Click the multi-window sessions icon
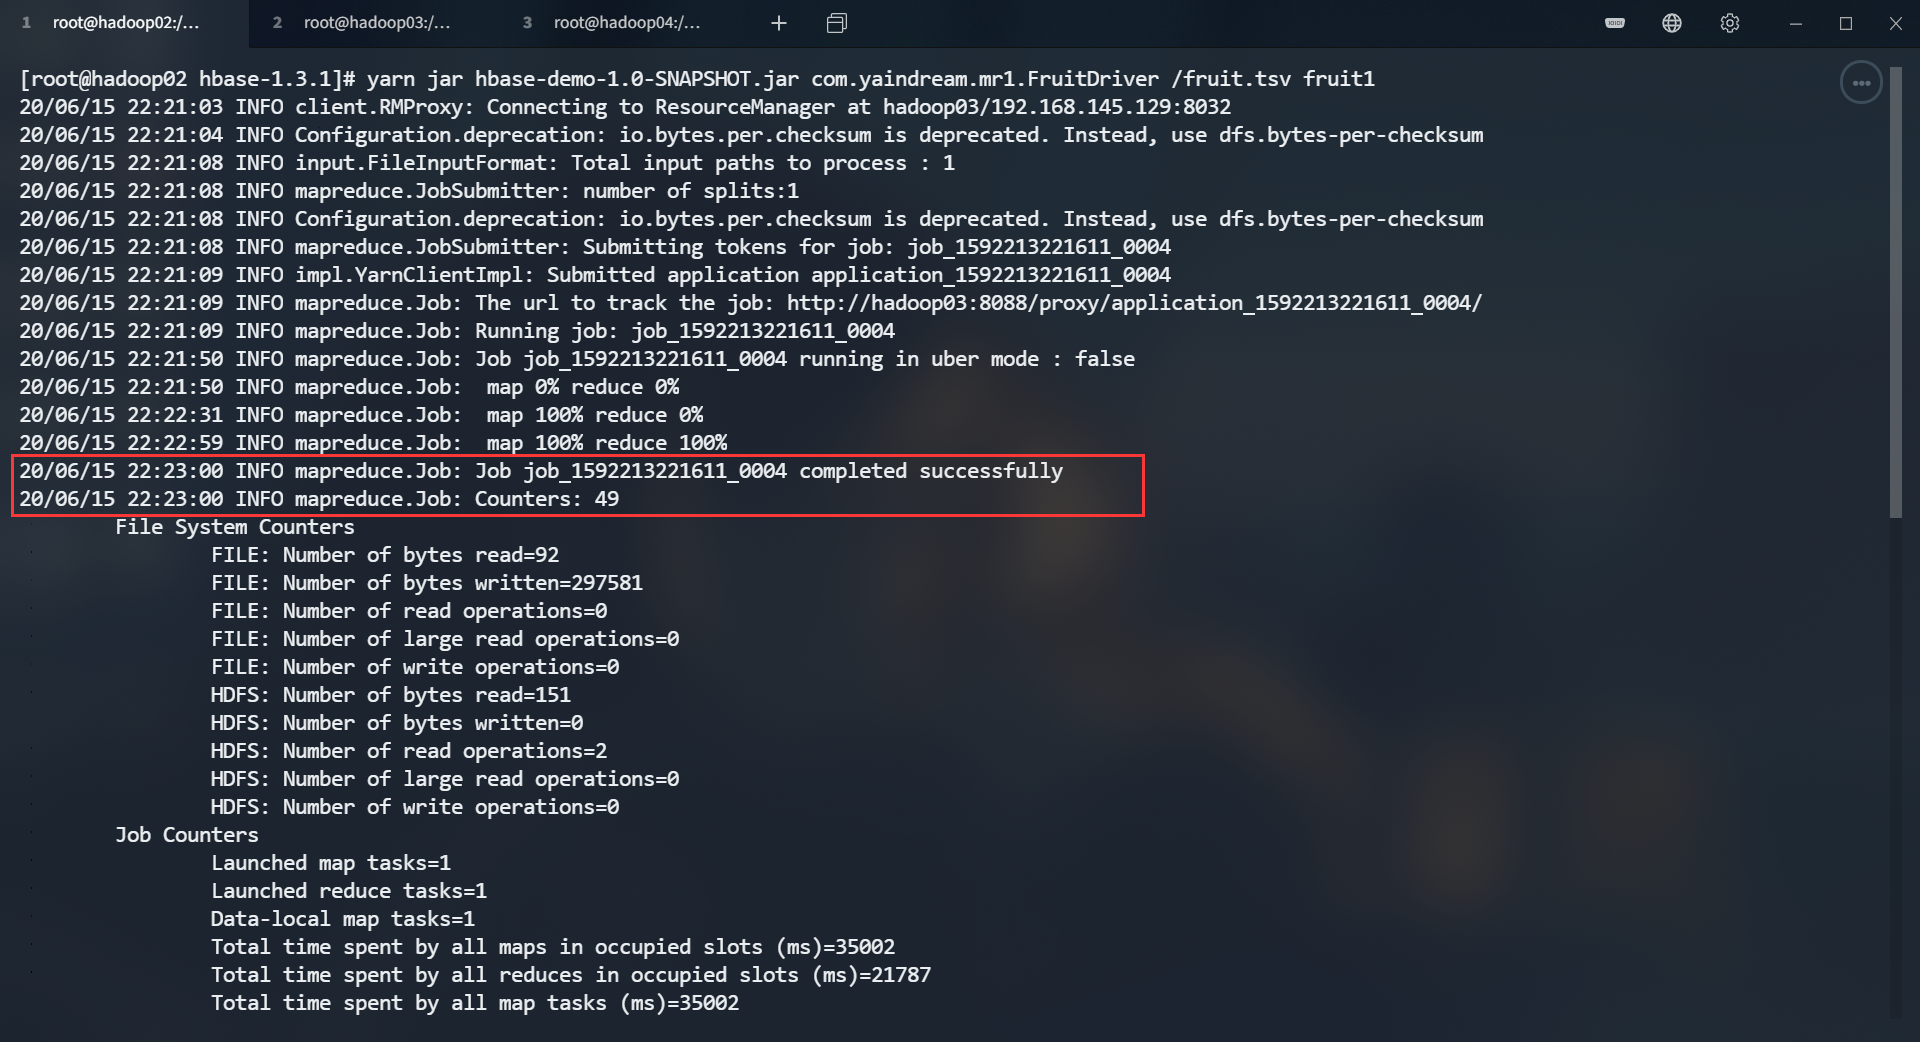 837,23
